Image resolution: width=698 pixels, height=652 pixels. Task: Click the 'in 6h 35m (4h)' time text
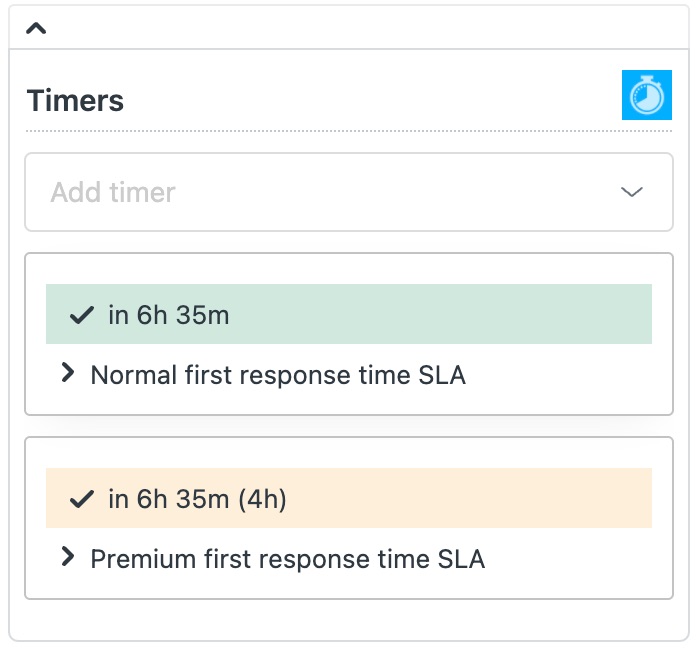197,499
